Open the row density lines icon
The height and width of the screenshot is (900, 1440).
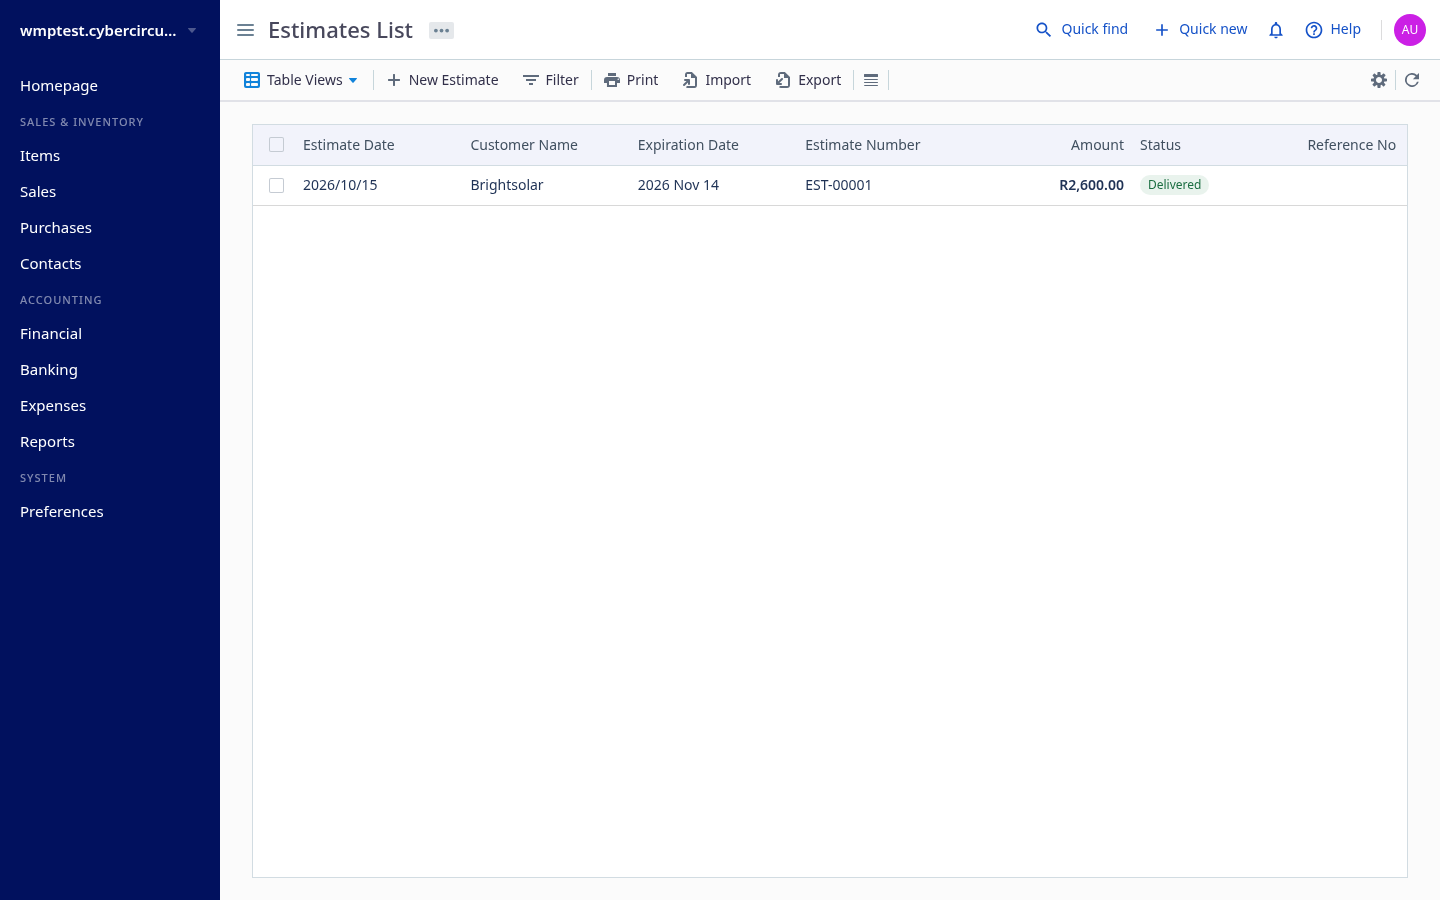pos(871,80)
